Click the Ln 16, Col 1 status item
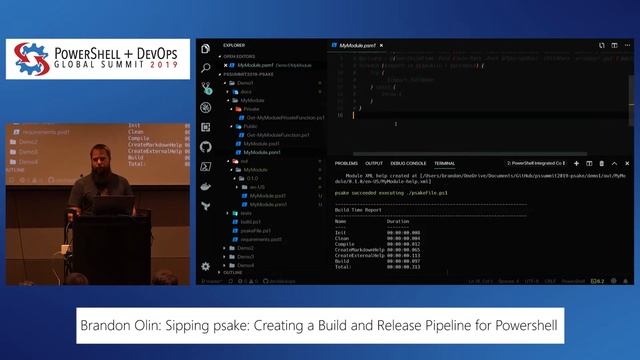640x360 pixels. (x=481, y=281)
